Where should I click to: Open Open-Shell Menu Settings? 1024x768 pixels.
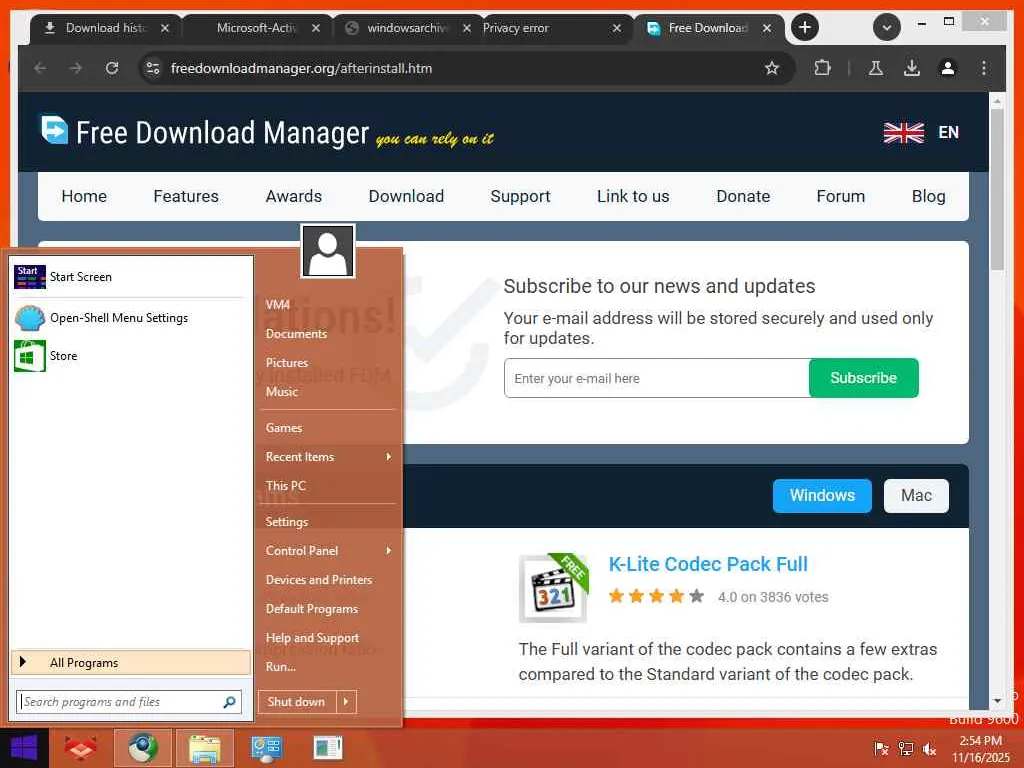(130, 318)
